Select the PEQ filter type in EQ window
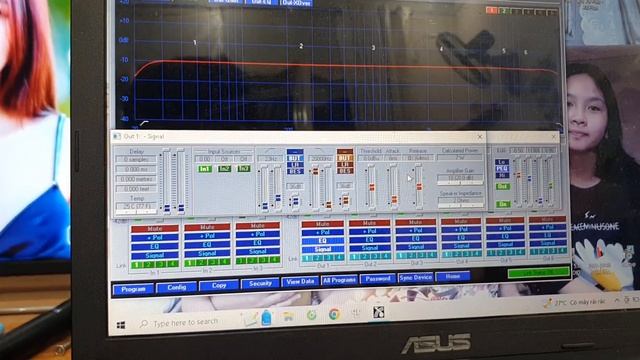The image size is (640, 360). point(502,169)
